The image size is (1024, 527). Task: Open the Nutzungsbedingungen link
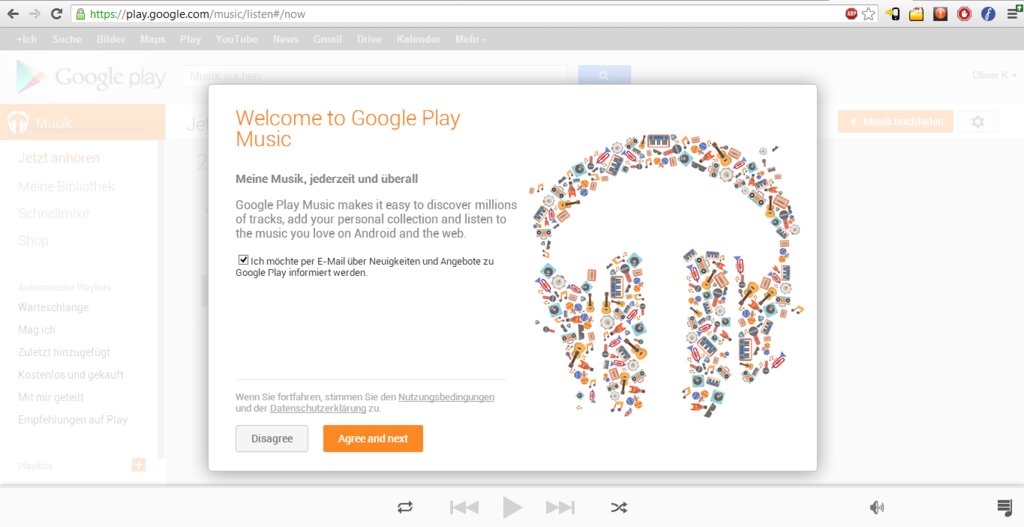pyautogui.click(x=446, y=397)
